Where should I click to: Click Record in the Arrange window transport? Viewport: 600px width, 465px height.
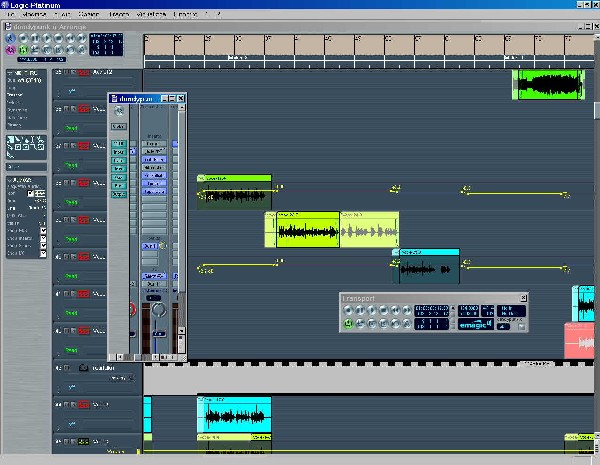tap(23, 38)
